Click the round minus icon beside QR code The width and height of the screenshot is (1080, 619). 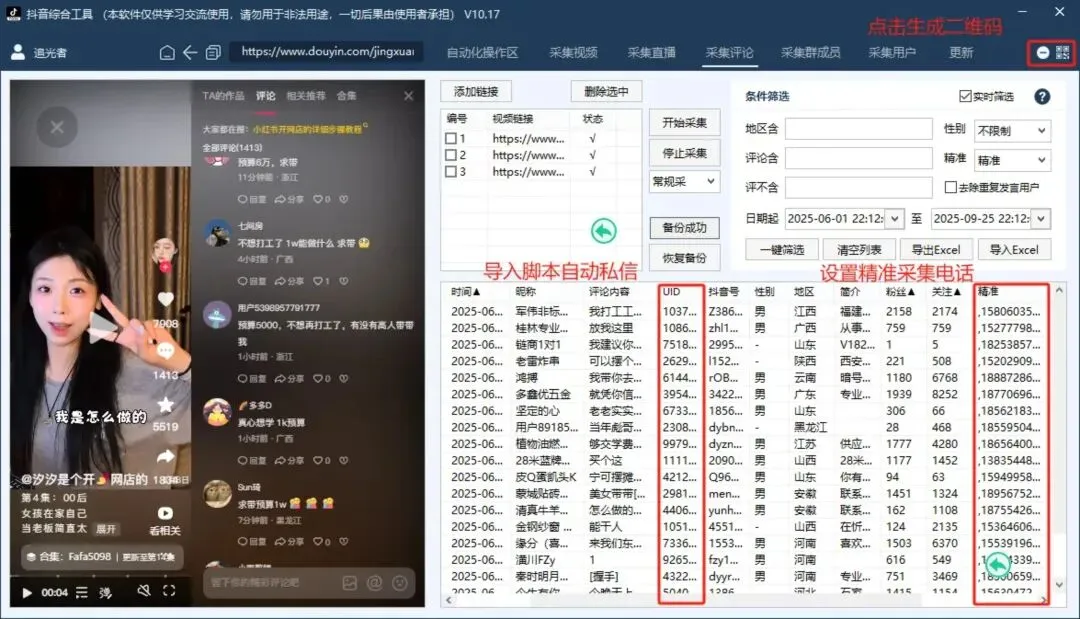(1043, 53)
